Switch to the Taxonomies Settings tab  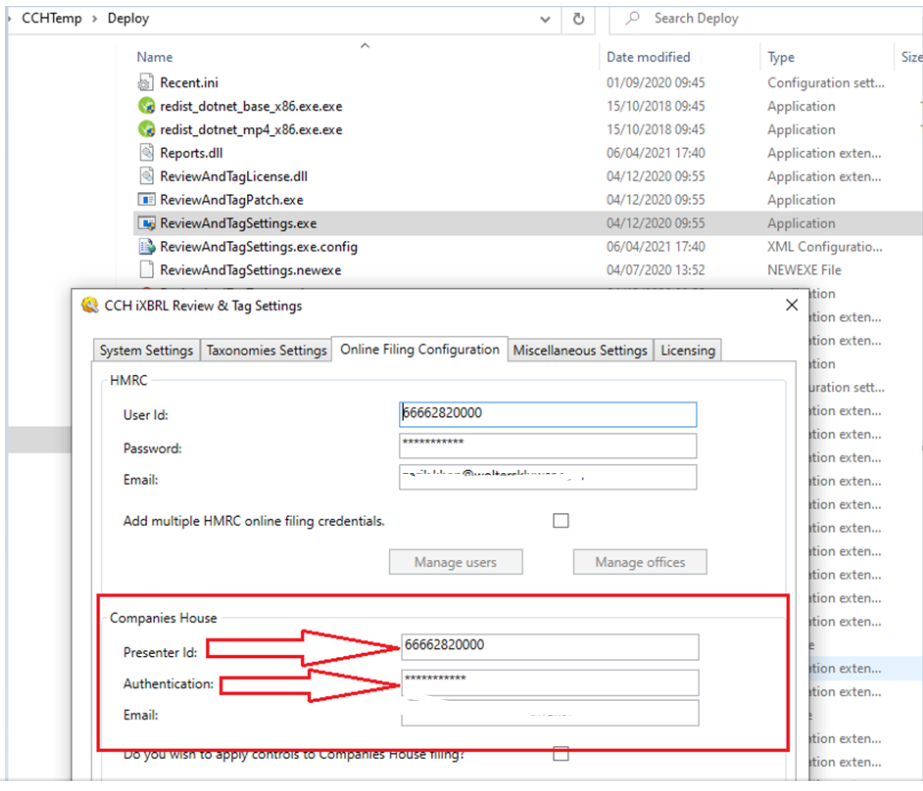tap(266, 350)
